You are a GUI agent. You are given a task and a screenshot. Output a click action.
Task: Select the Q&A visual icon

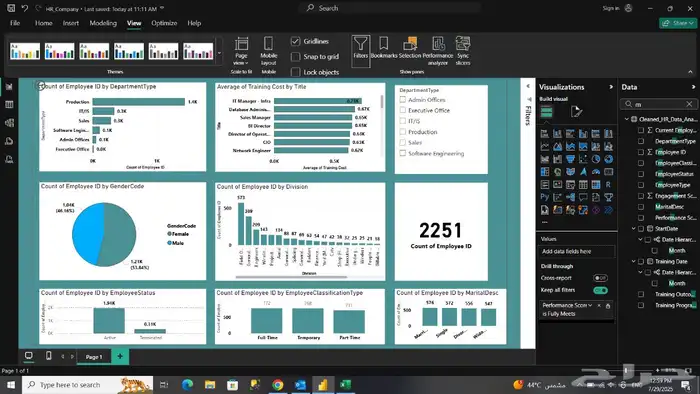point(583,197)
